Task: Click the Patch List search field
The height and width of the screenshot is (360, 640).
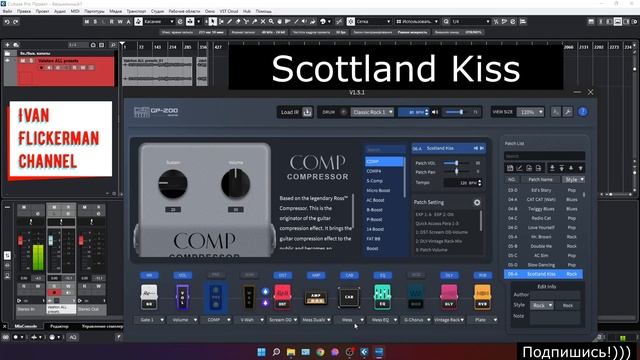Action: coord(544,156)
